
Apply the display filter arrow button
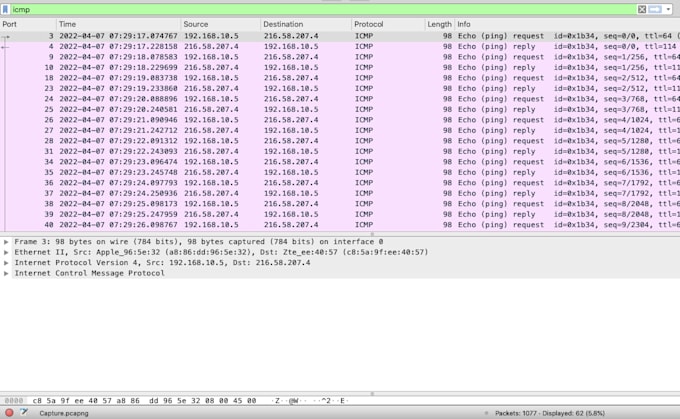(x=654, y=9)
